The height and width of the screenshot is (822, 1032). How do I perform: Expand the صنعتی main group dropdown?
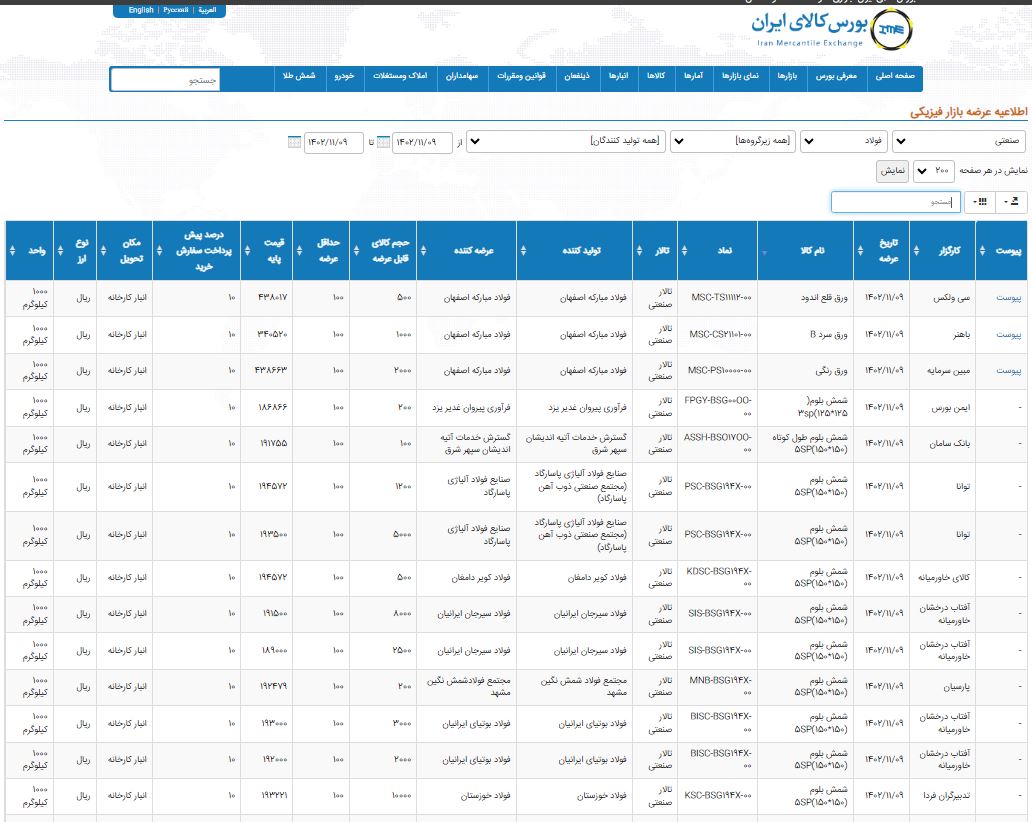960,141
